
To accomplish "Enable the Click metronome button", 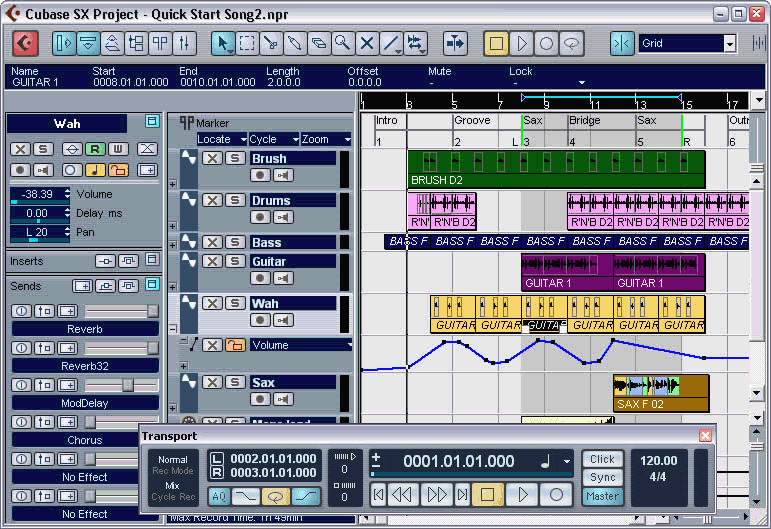I will point(602,459).
